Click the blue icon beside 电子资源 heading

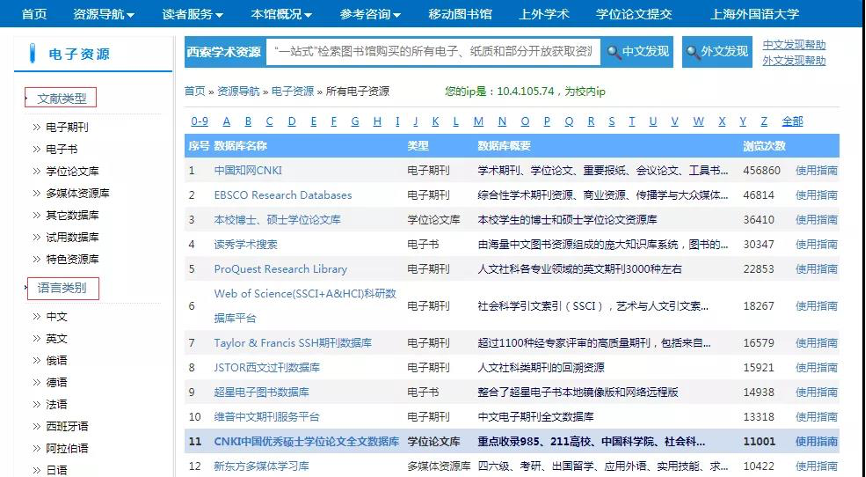coord(33,54)
